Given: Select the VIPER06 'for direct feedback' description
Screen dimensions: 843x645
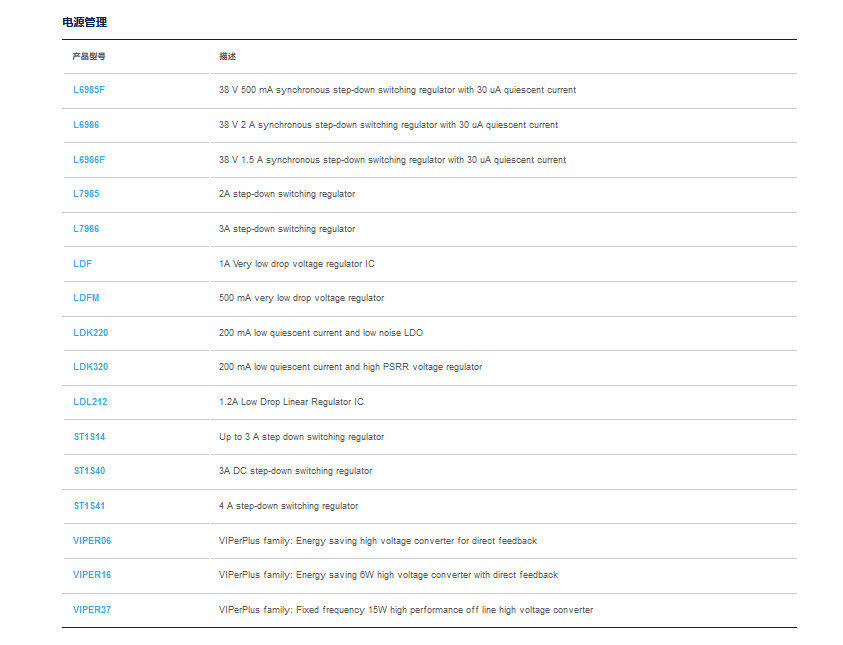Looking at the screenshot, I should click(378, 541).
